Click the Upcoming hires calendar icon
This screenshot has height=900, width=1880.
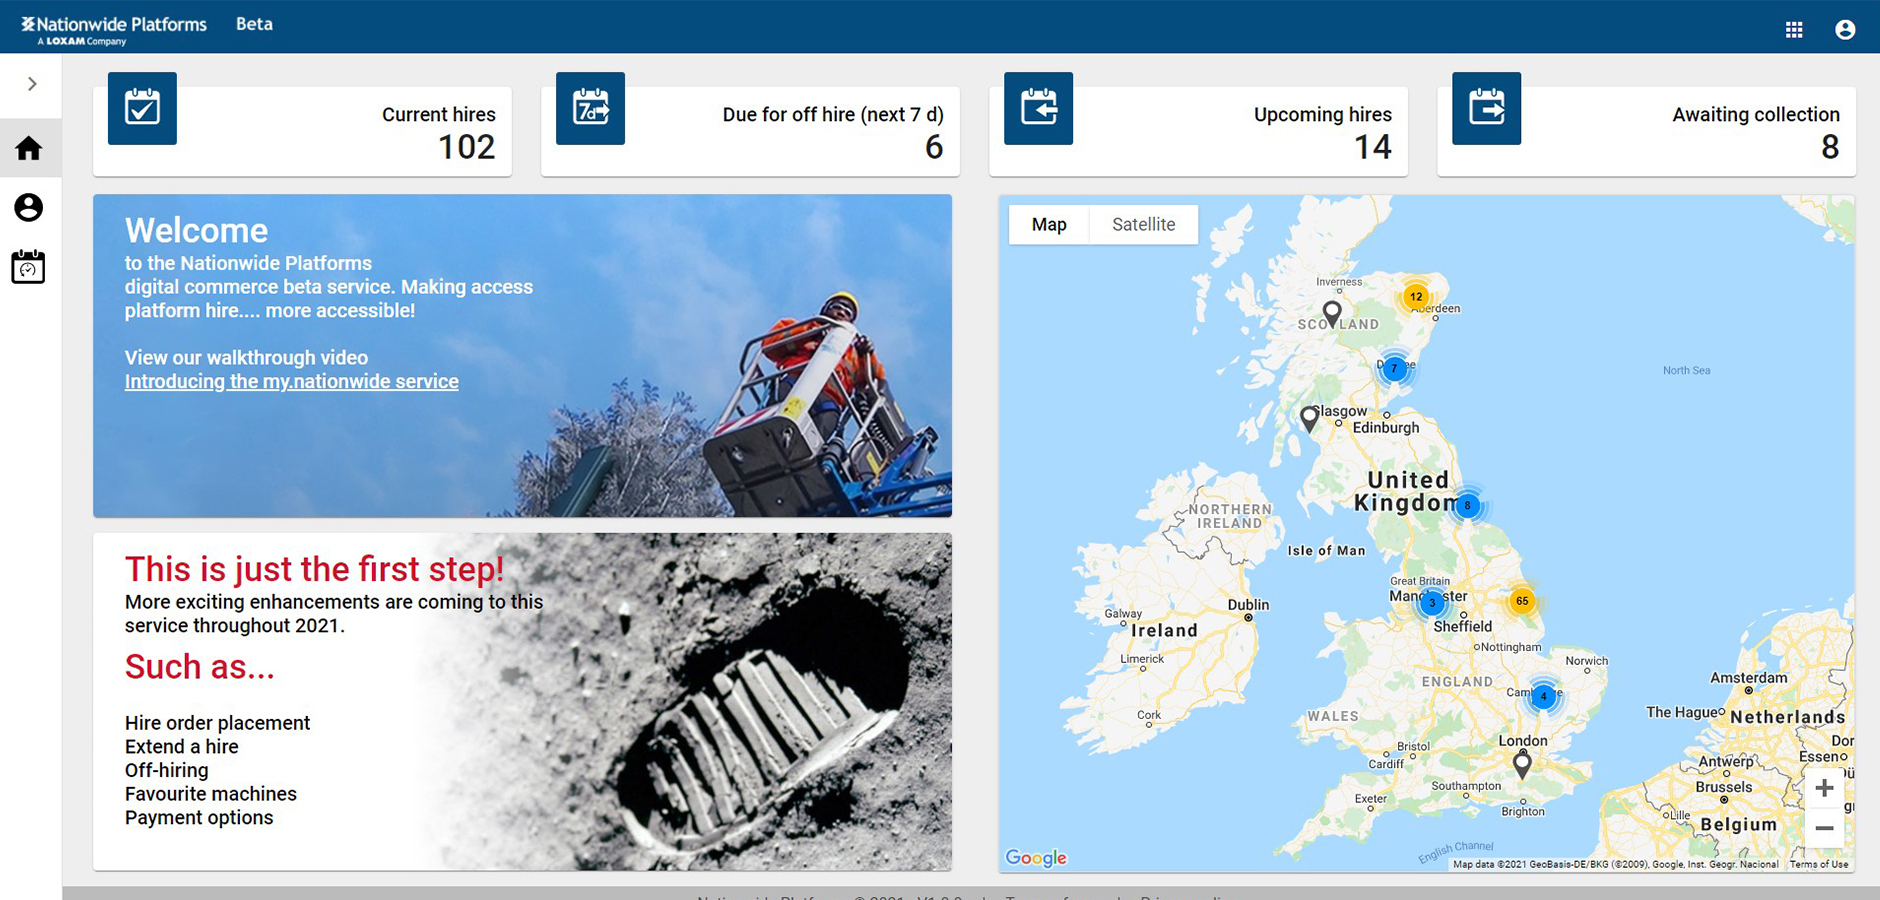(x=1038, y=108)
